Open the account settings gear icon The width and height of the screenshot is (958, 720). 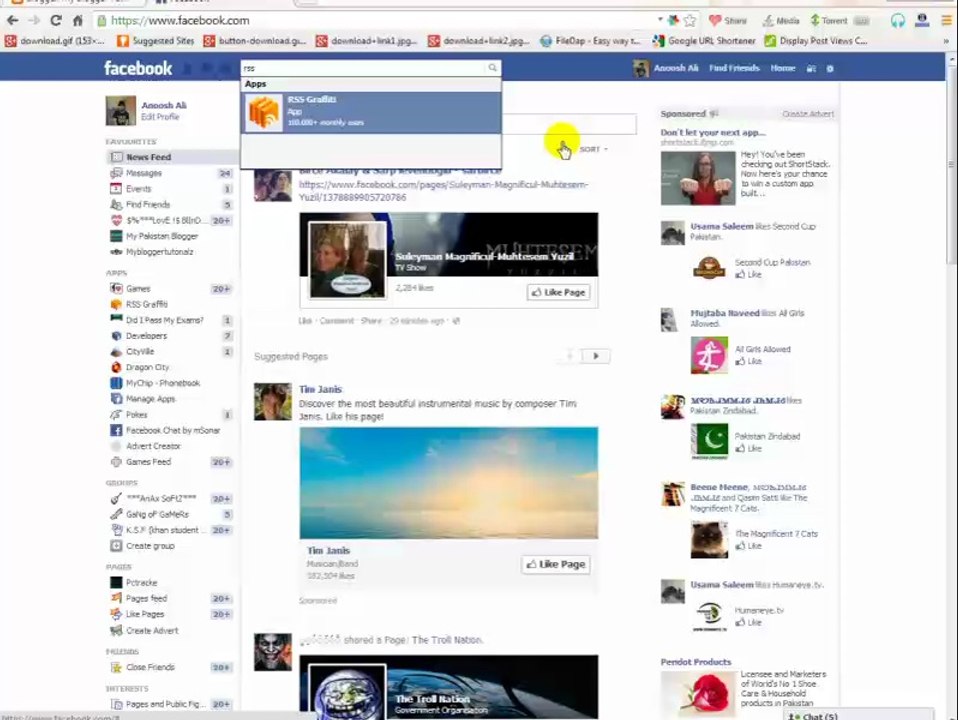click(x=830, y=68)
